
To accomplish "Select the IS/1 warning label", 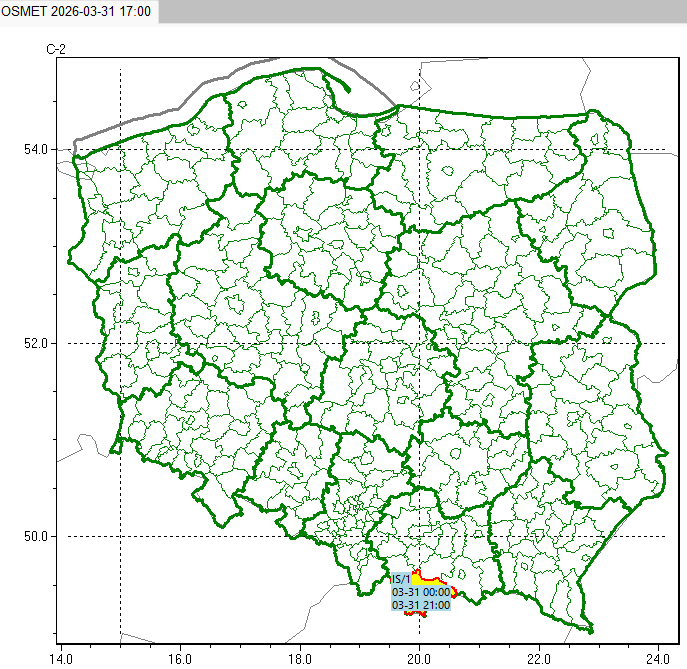I will pyautogui.click(x=400, y=579).
